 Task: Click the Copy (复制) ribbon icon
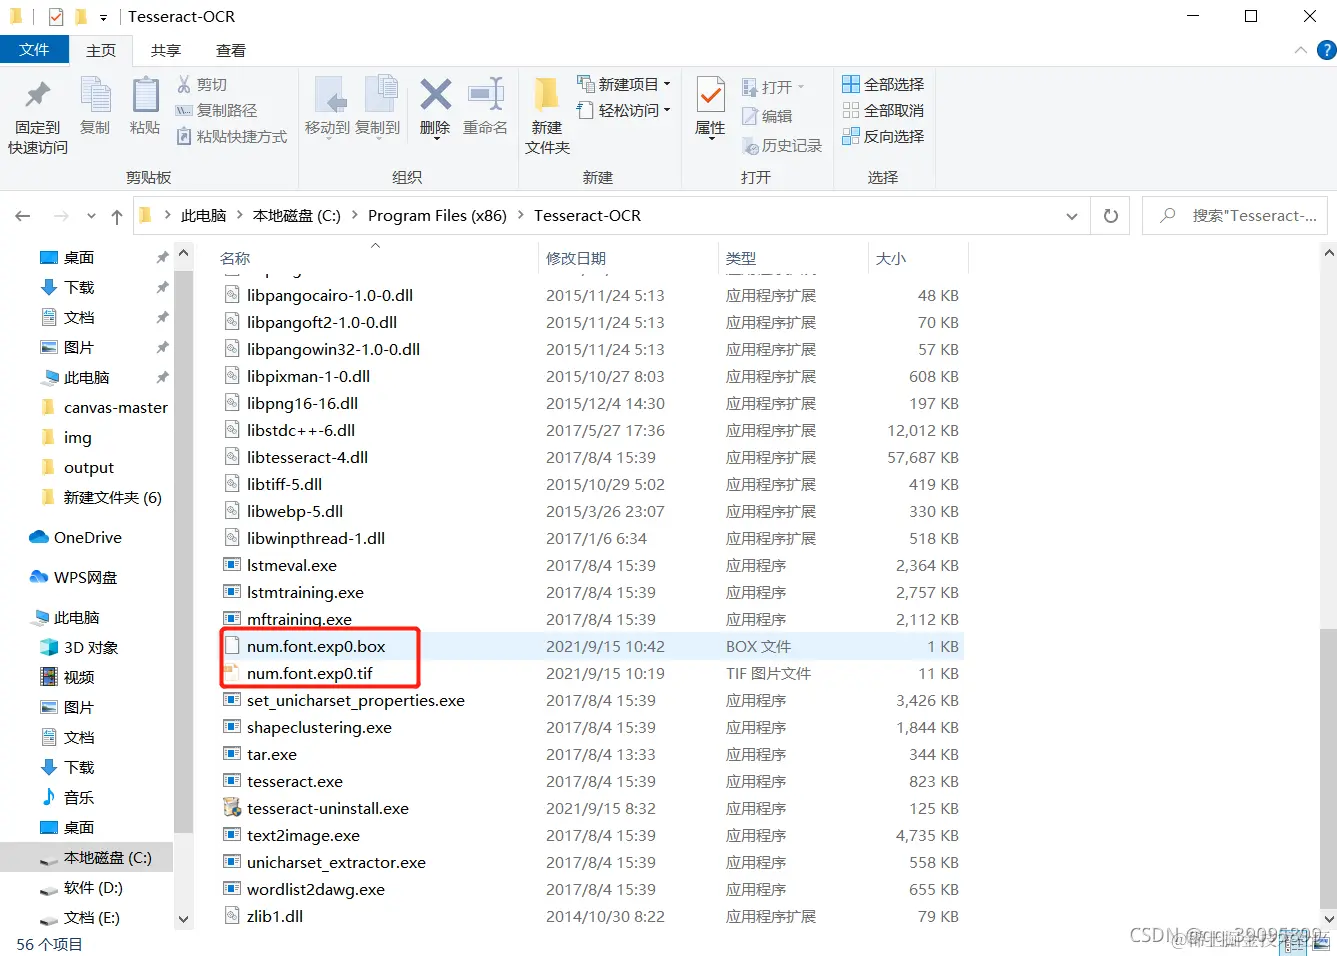click(x=95, y=95)
